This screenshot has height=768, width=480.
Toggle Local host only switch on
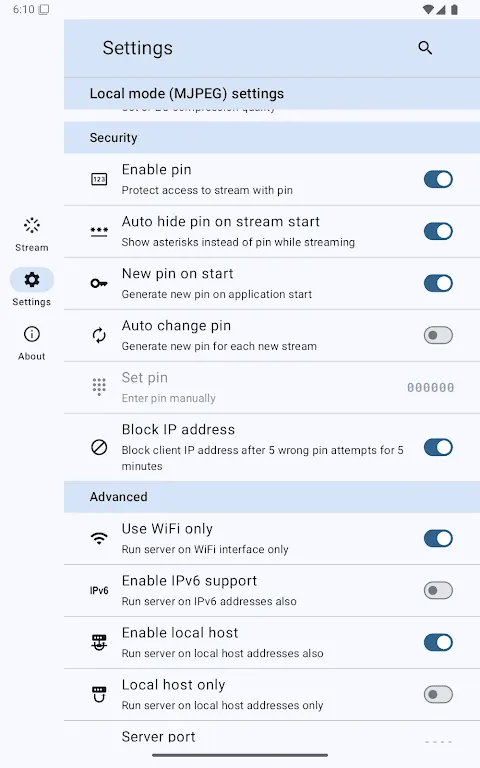438,694
